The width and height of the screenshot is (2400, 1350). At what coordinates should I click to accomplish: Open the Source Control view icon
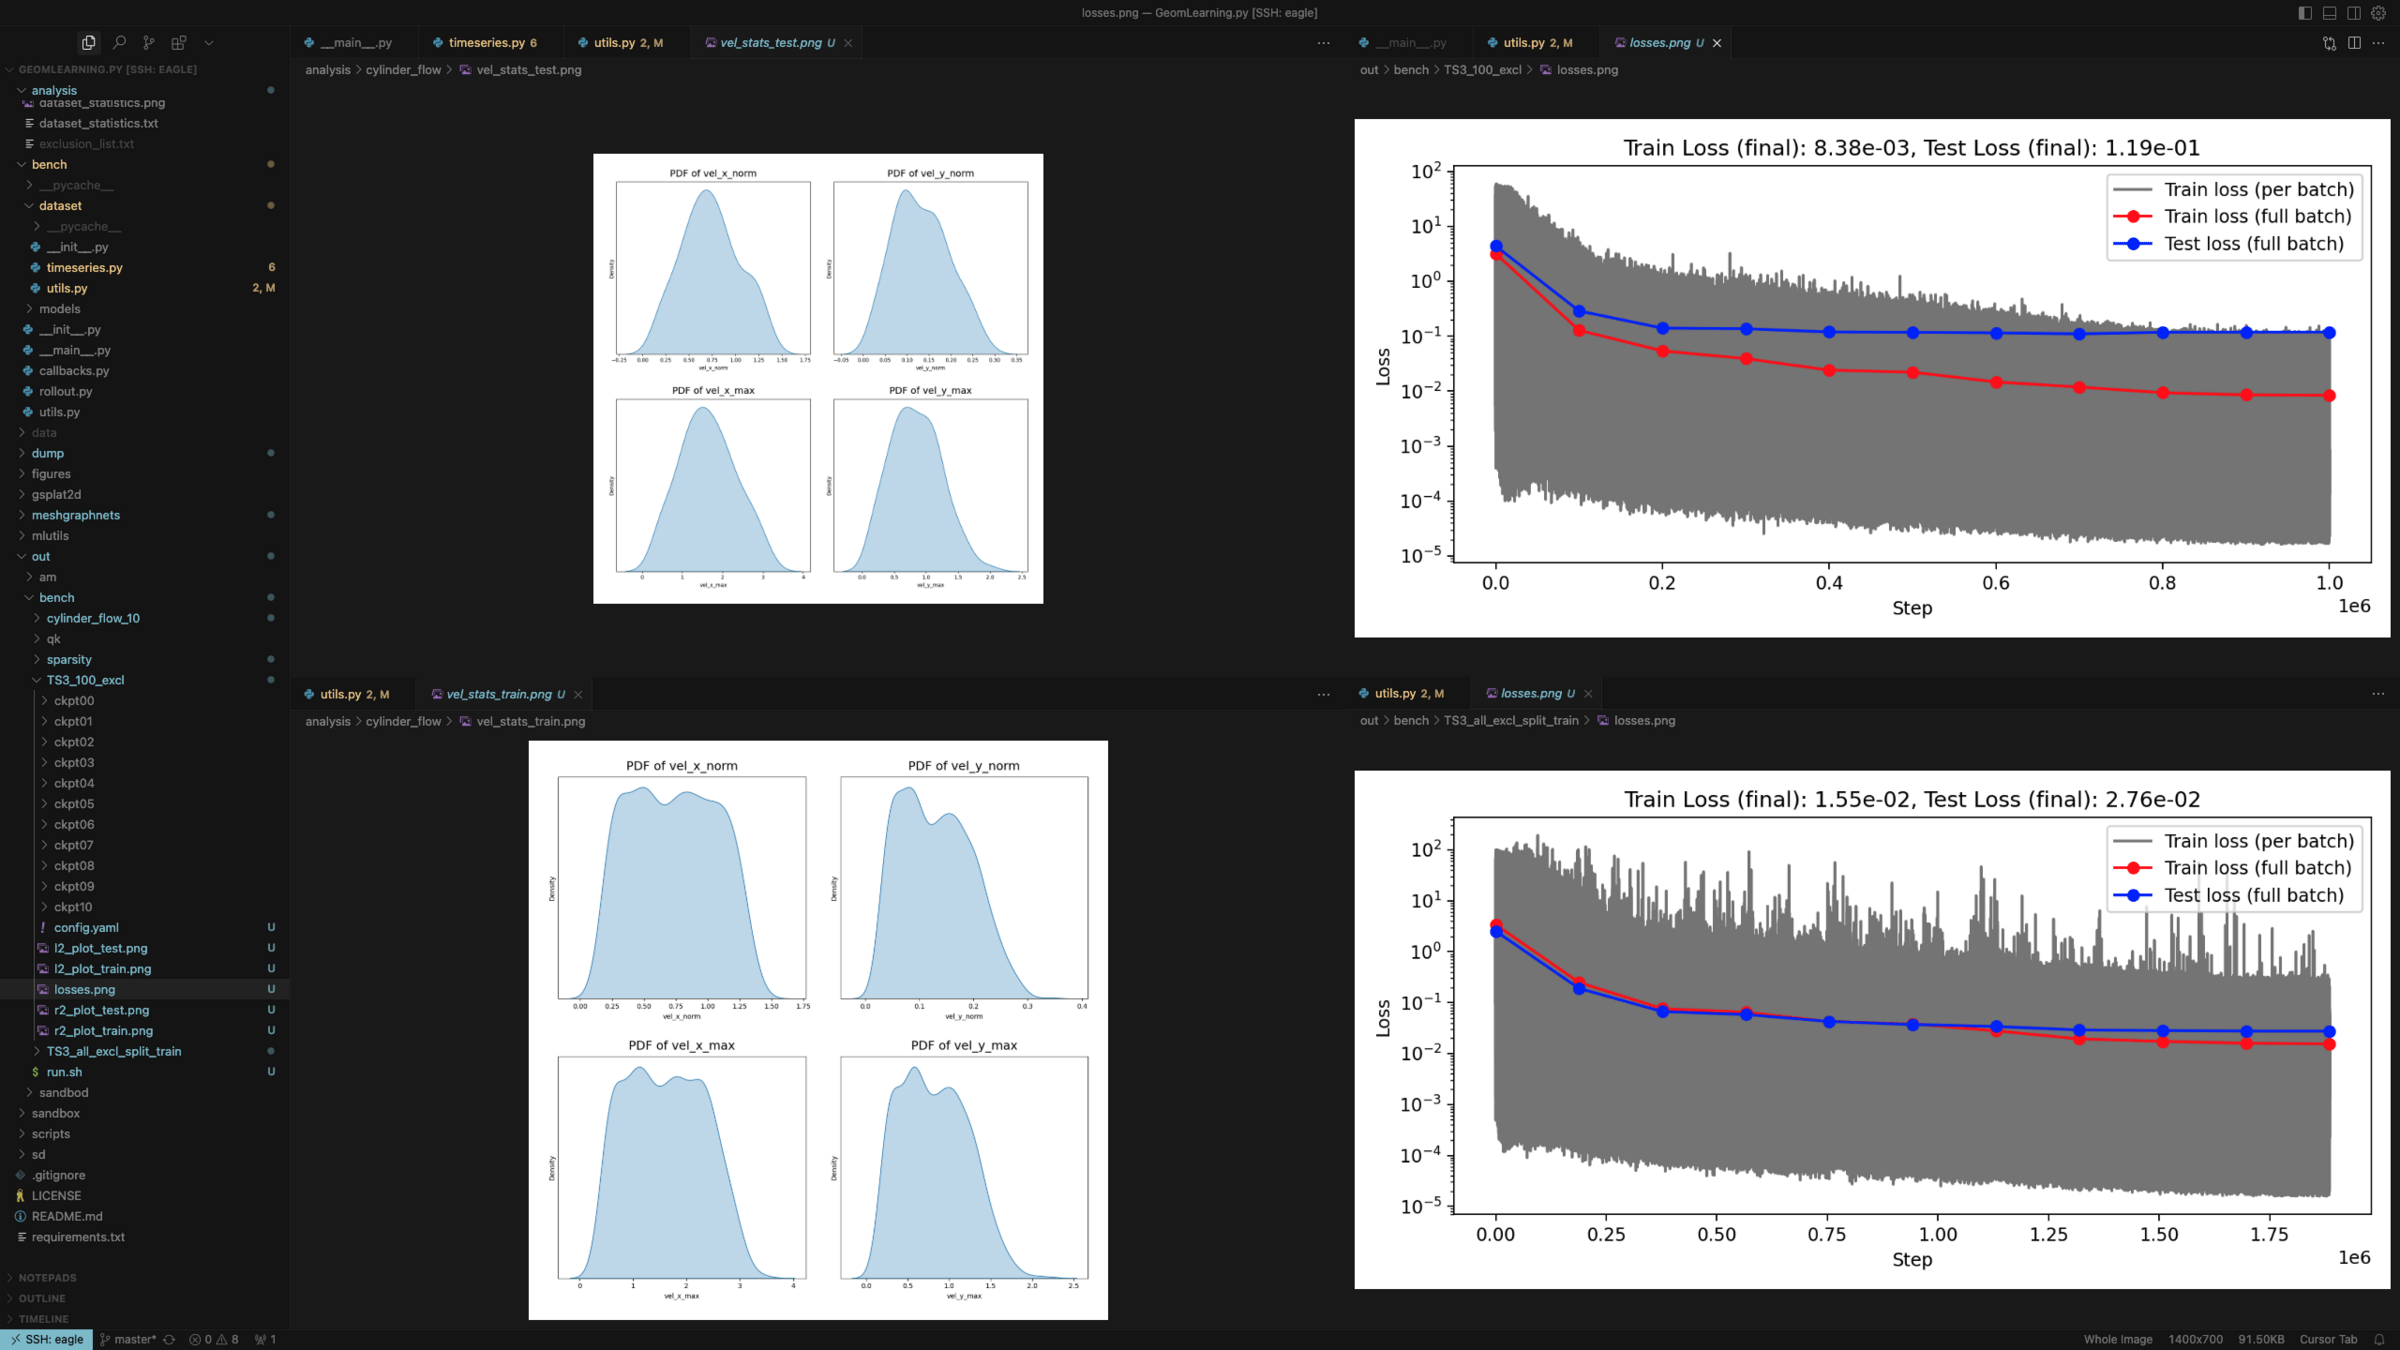pyautogui.click(x=149, y=43)
